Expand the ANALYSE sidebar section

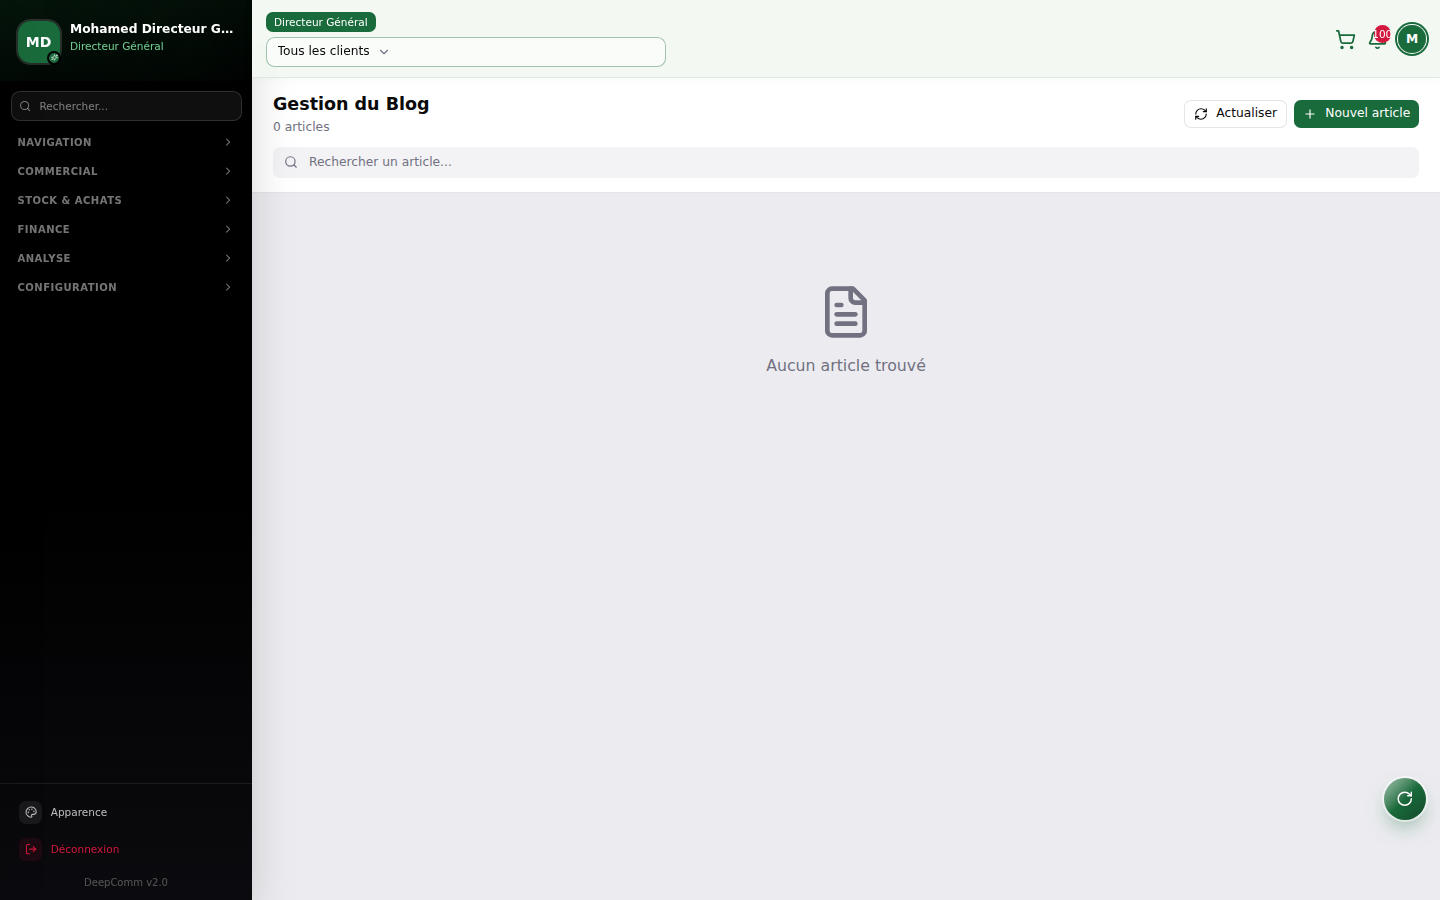tap(126, 258)
